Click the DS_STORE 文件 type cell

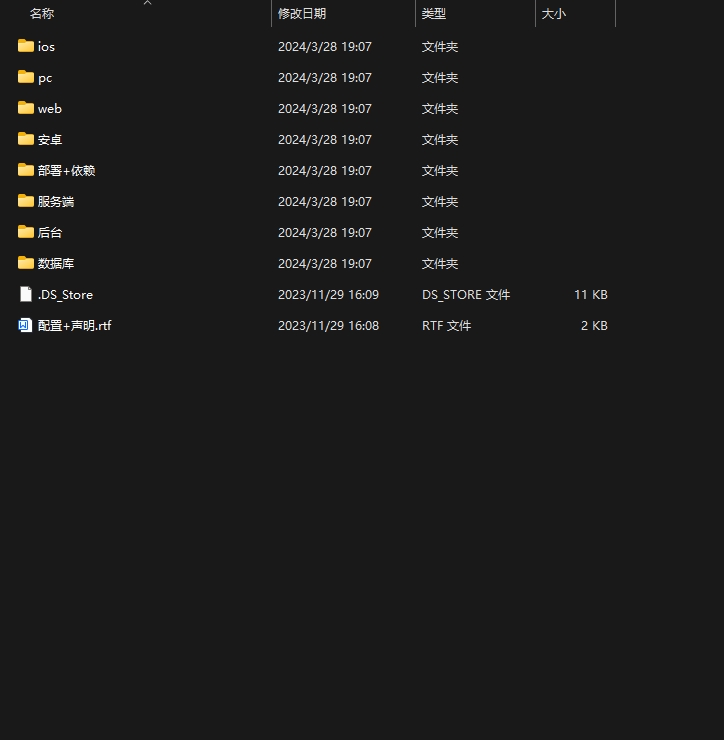pyautogui.click(x=466, y=294)
